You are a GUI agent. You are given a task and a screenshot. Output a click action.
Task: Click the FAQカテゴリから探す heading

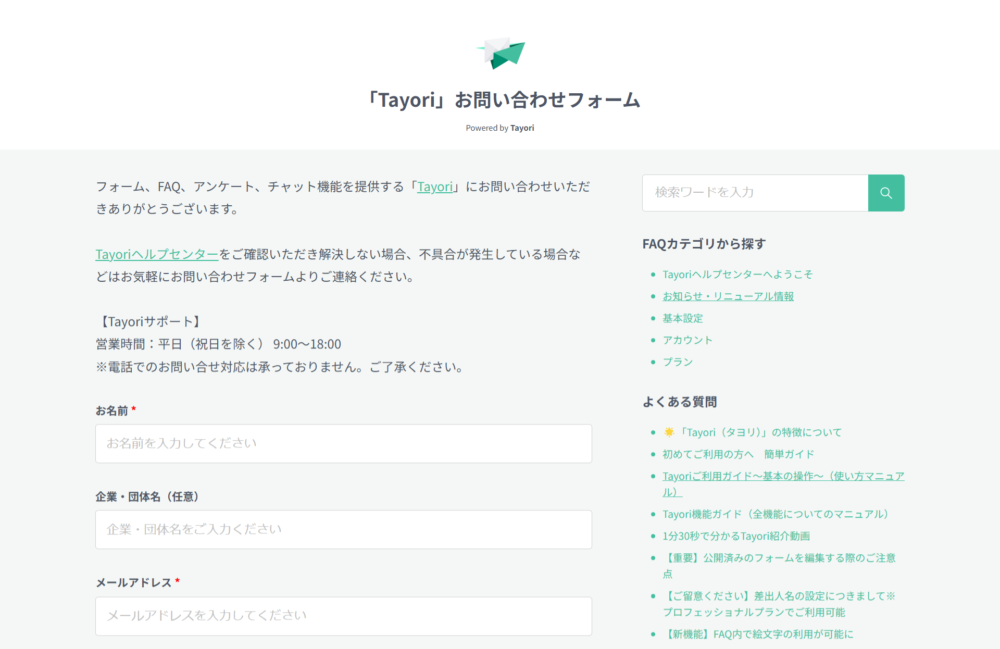pos(704,244)
